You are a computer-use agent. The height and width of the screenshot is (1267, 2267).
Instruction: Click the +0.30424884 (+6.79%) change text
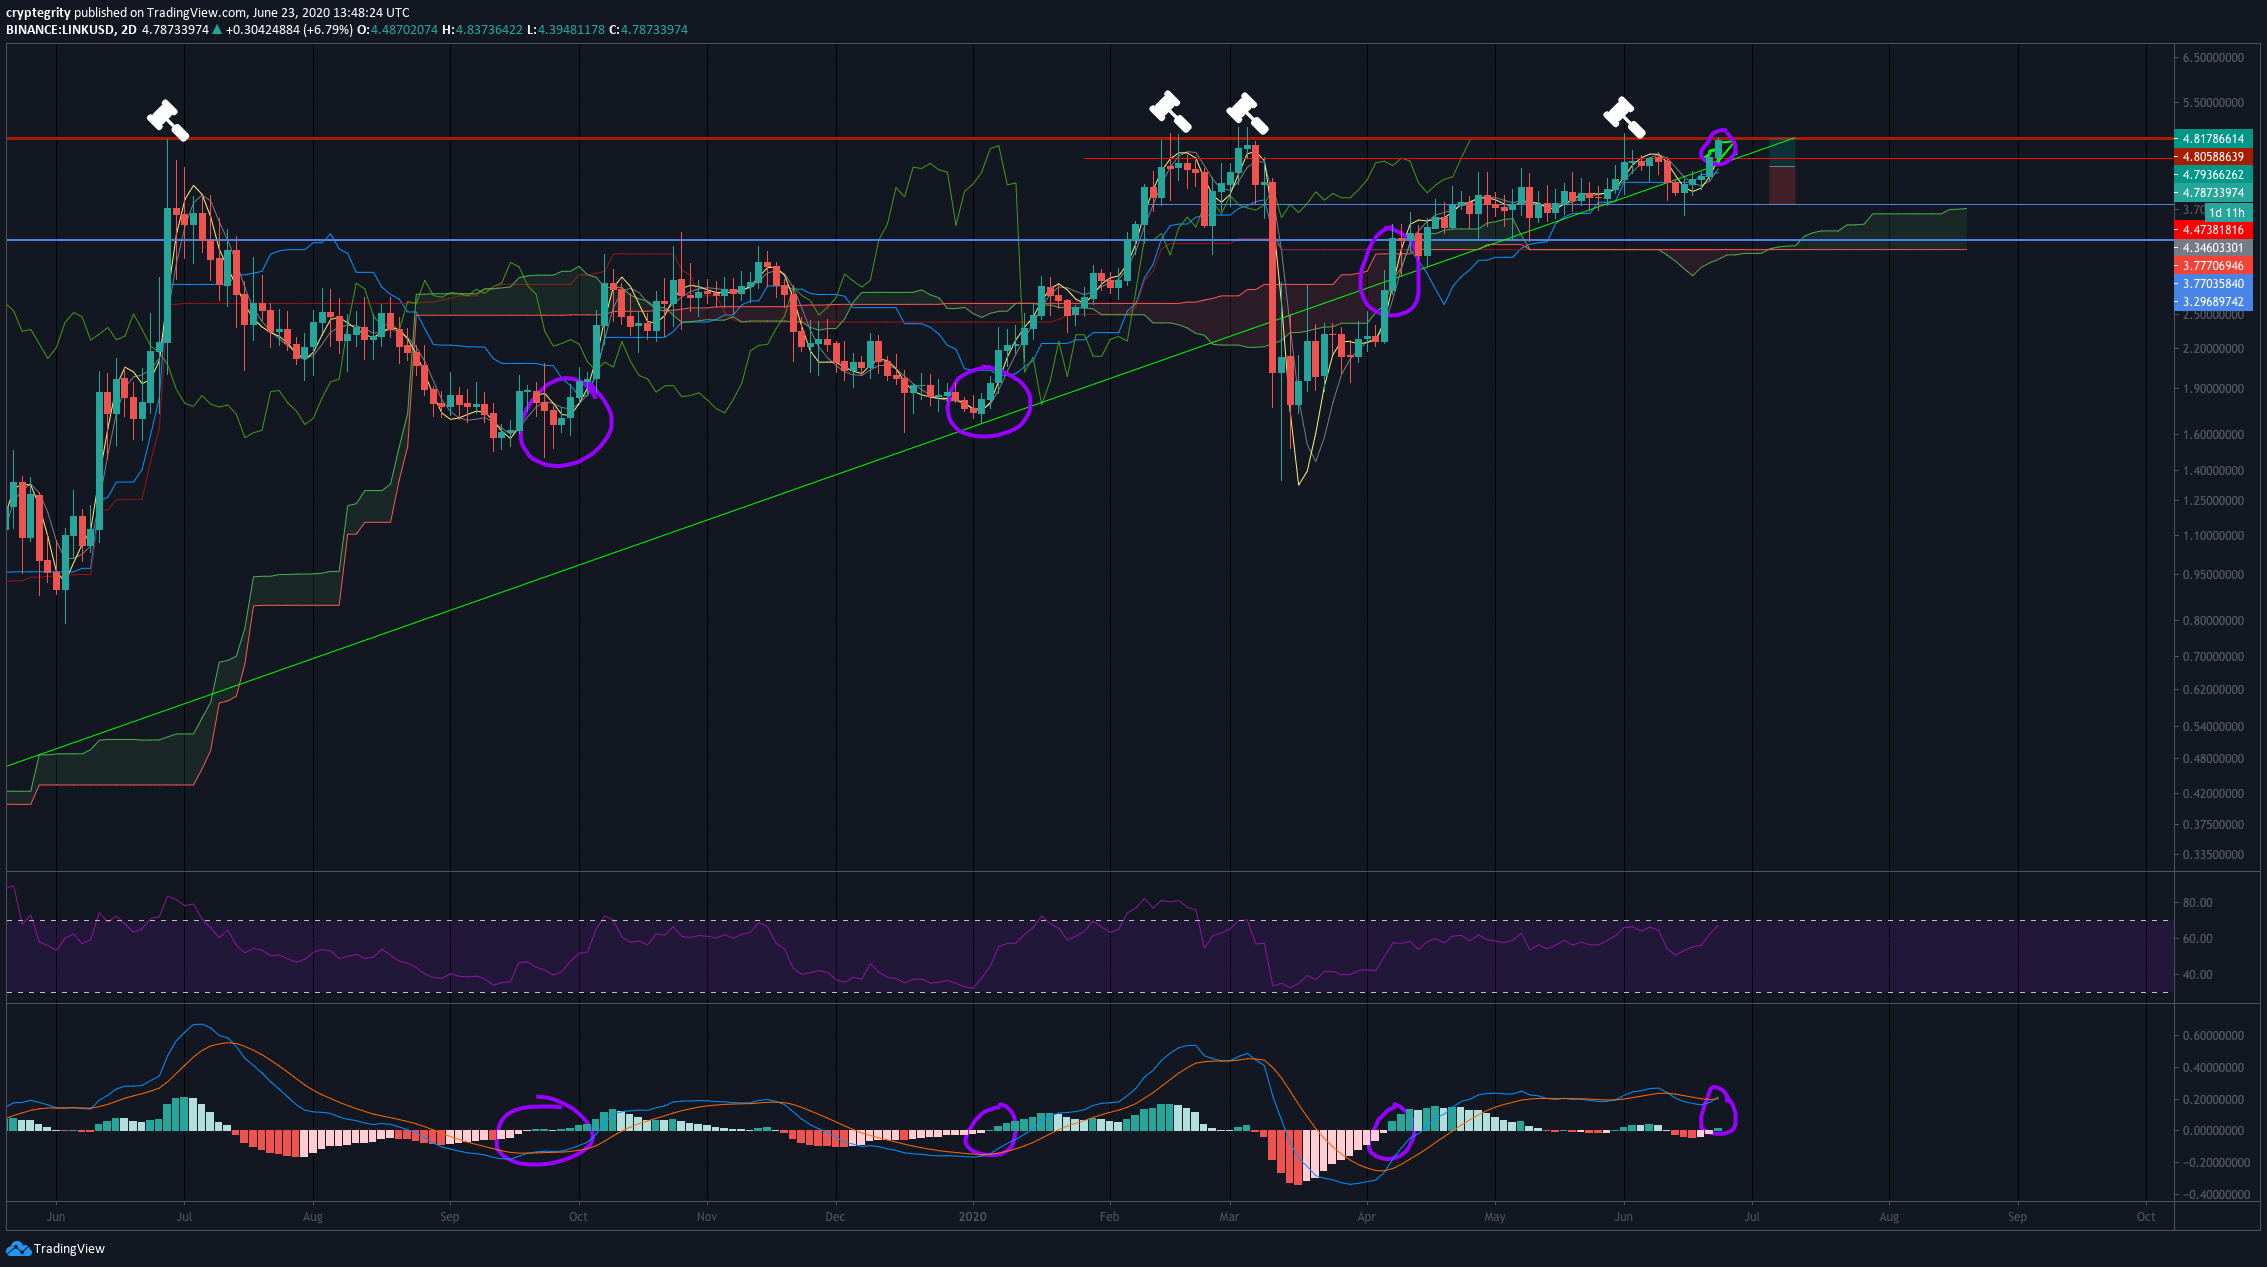point(289,30)
